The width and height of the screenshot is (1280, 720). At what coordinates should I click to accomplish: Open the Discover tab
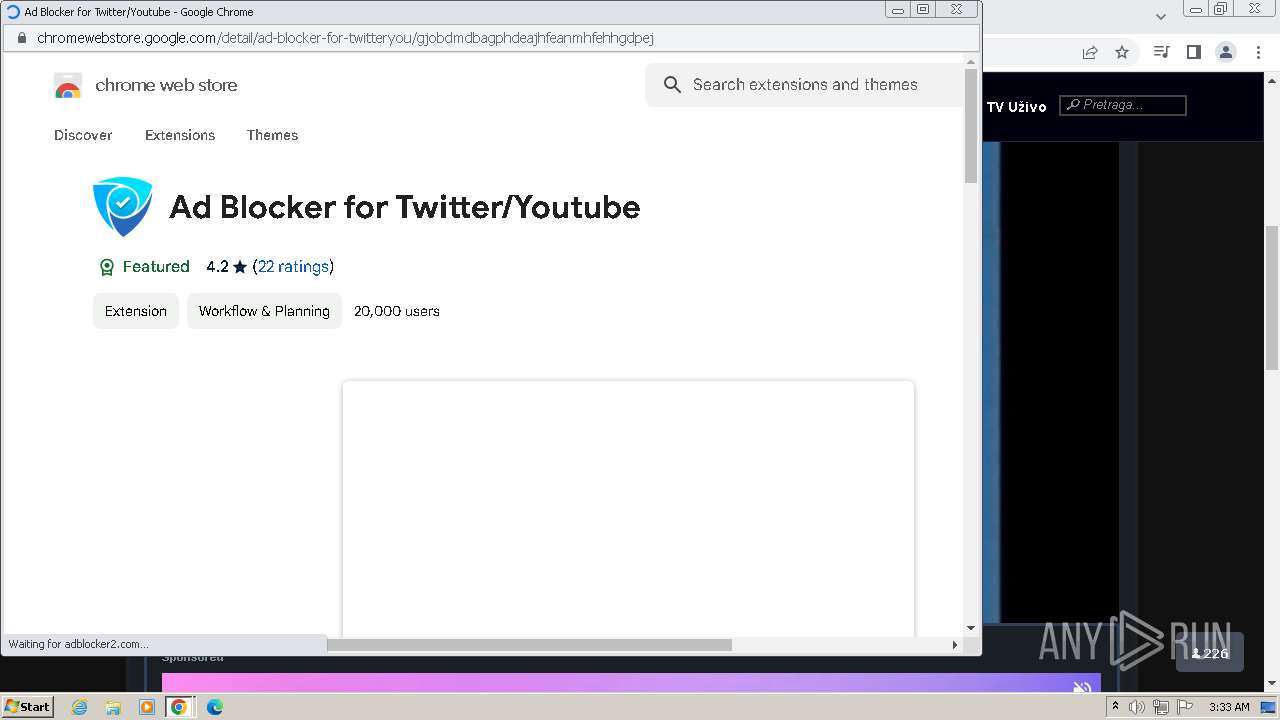click(83, 135)
